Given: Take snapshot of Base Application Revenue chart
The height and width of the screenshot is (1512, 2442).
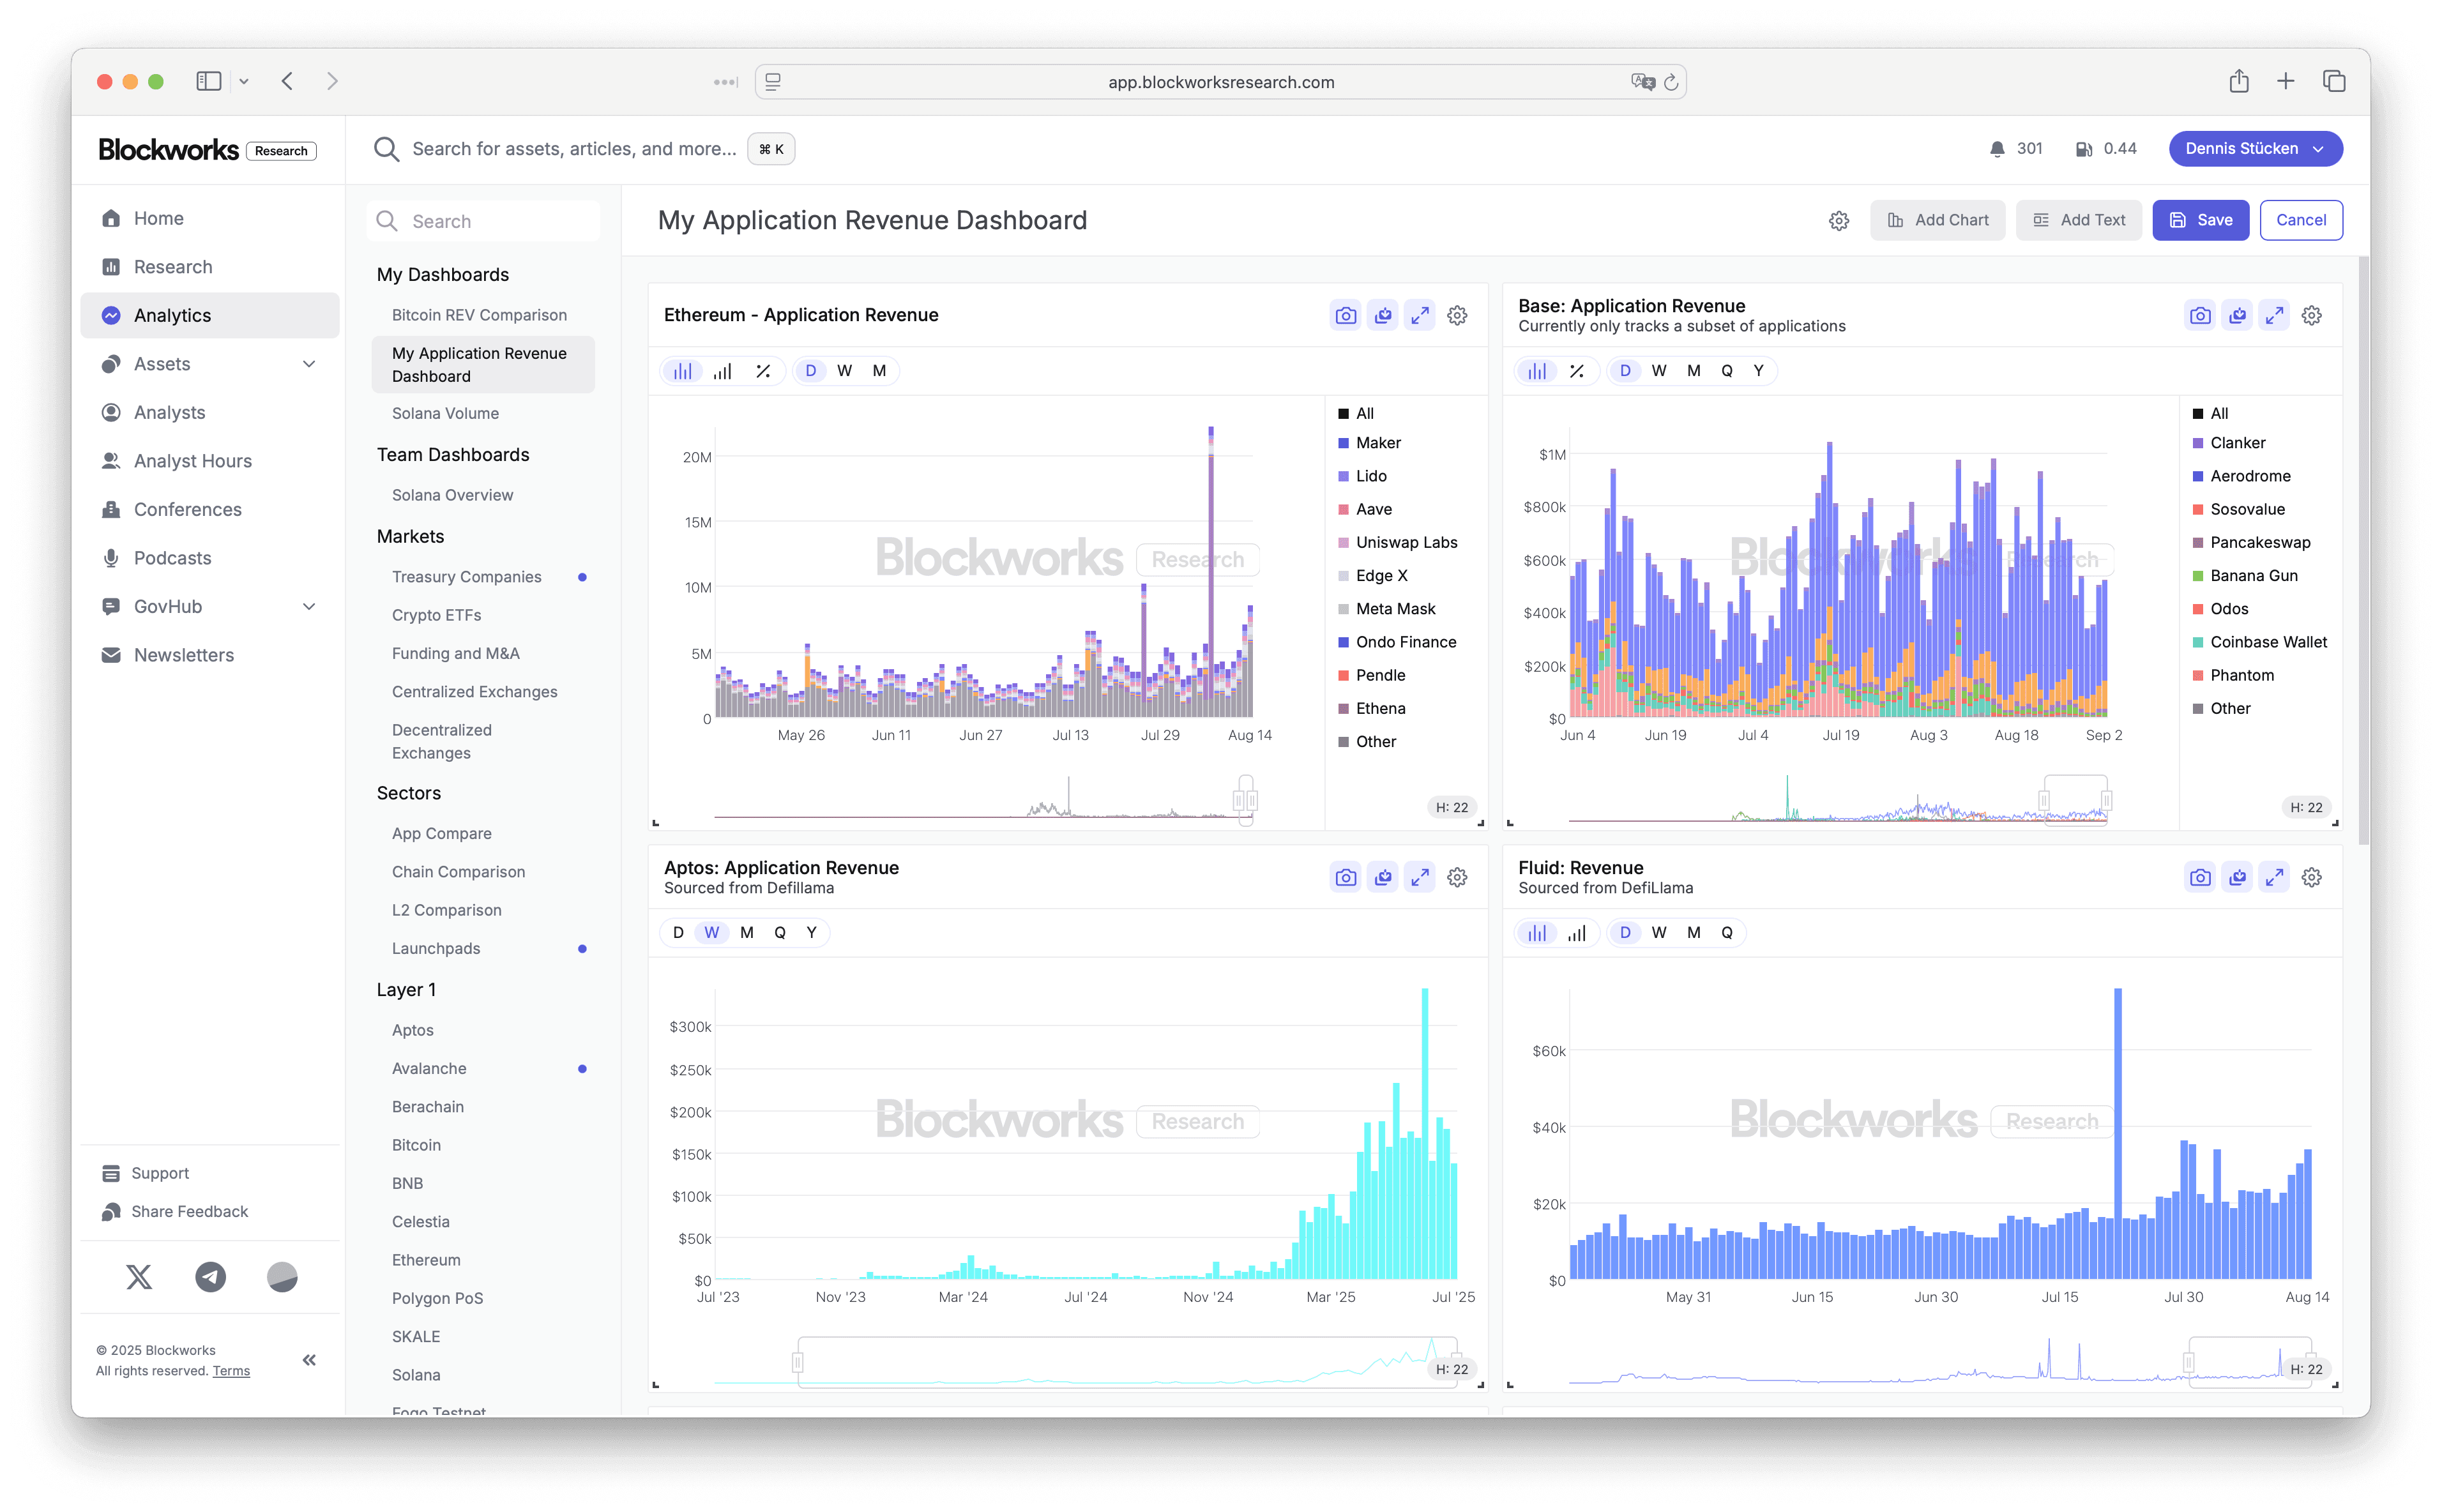Looking at the screenshot, I should (x=2200, y=316).
